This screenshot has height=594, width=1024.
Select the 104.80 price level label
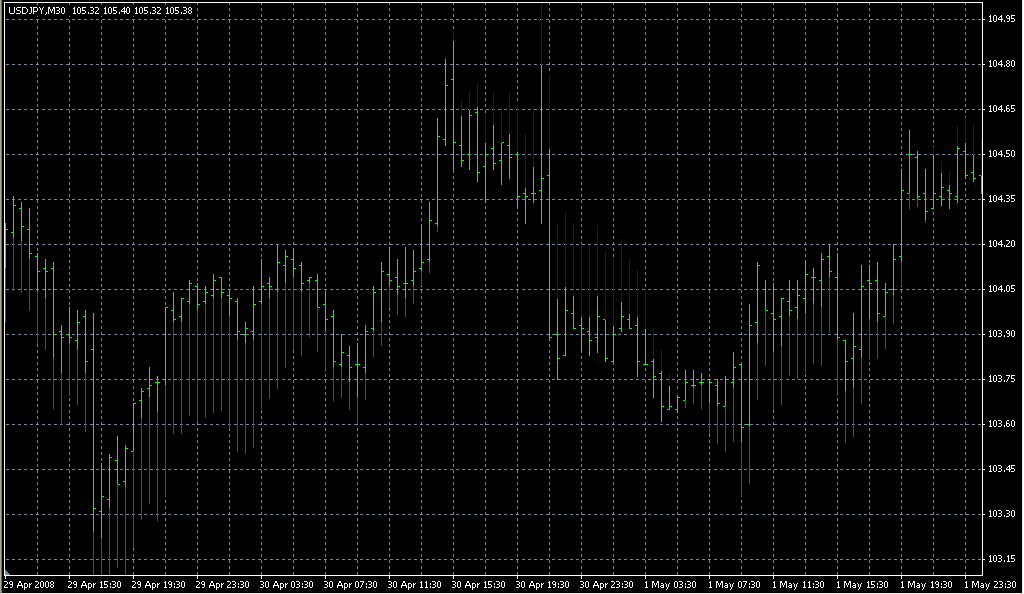coord(1001,64)
